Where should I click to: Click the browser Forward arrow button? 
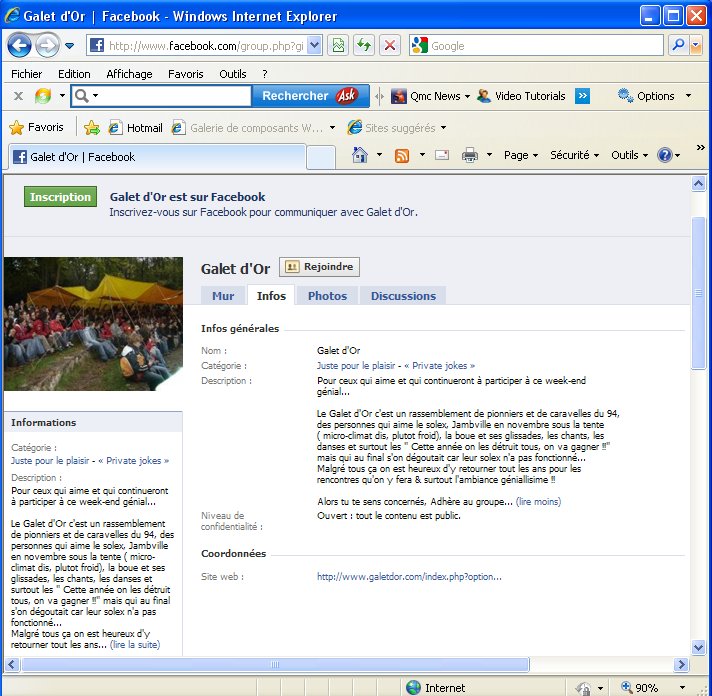click(48, 45)
